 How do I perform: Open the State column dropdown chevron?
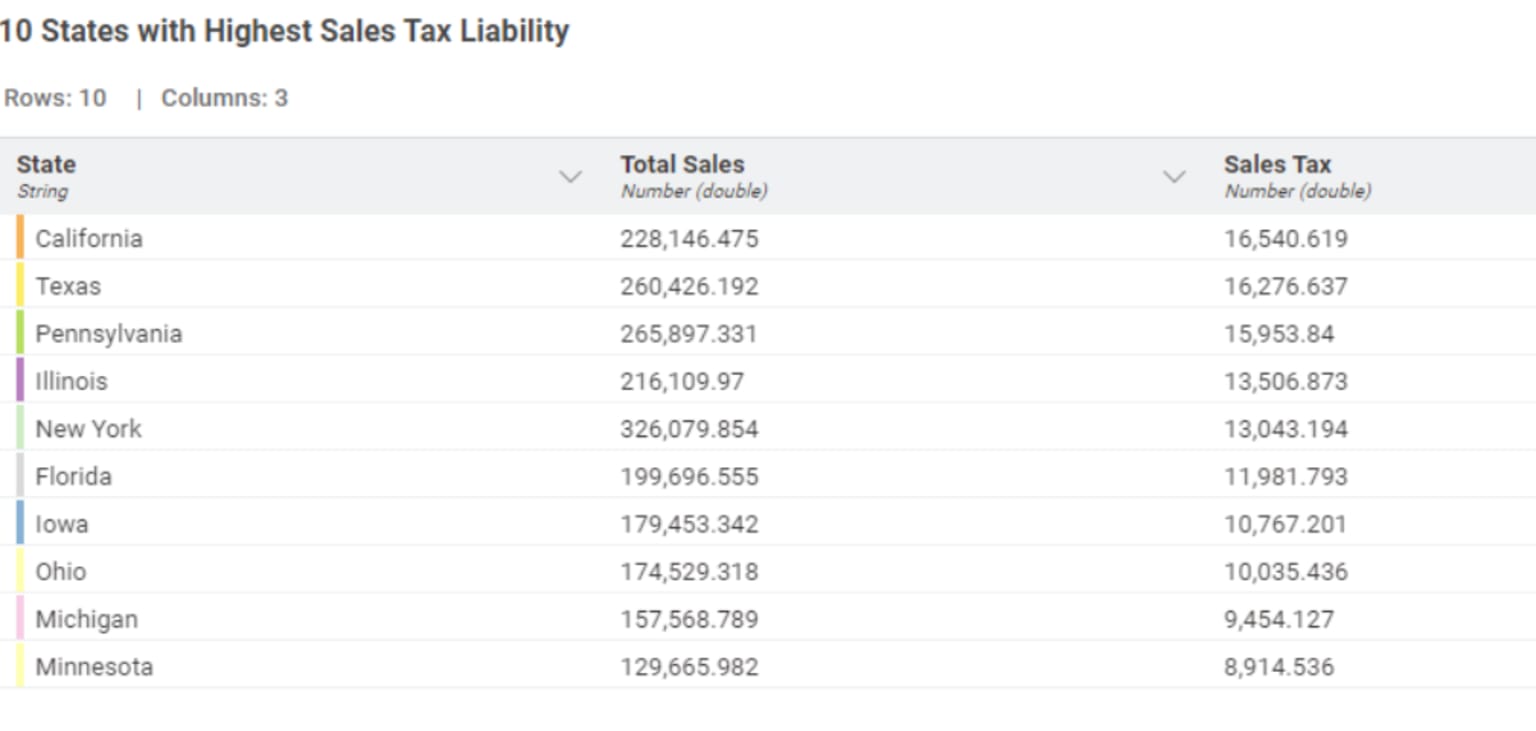(570, 177)
